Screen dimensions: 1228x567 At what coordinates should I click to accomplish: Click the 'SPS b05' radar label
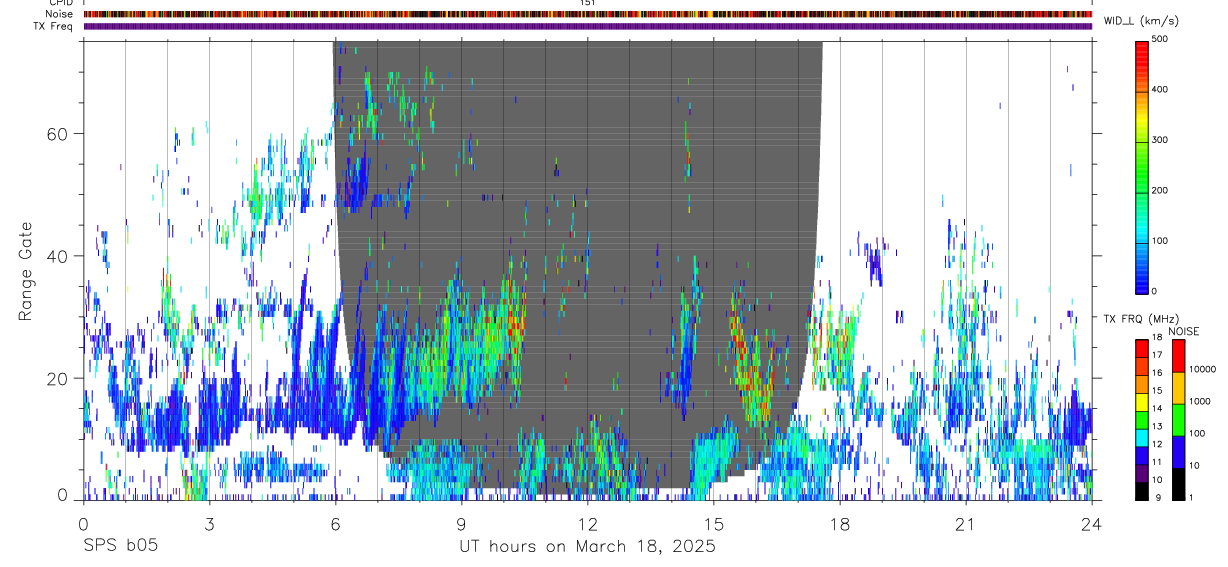[120, 547]
